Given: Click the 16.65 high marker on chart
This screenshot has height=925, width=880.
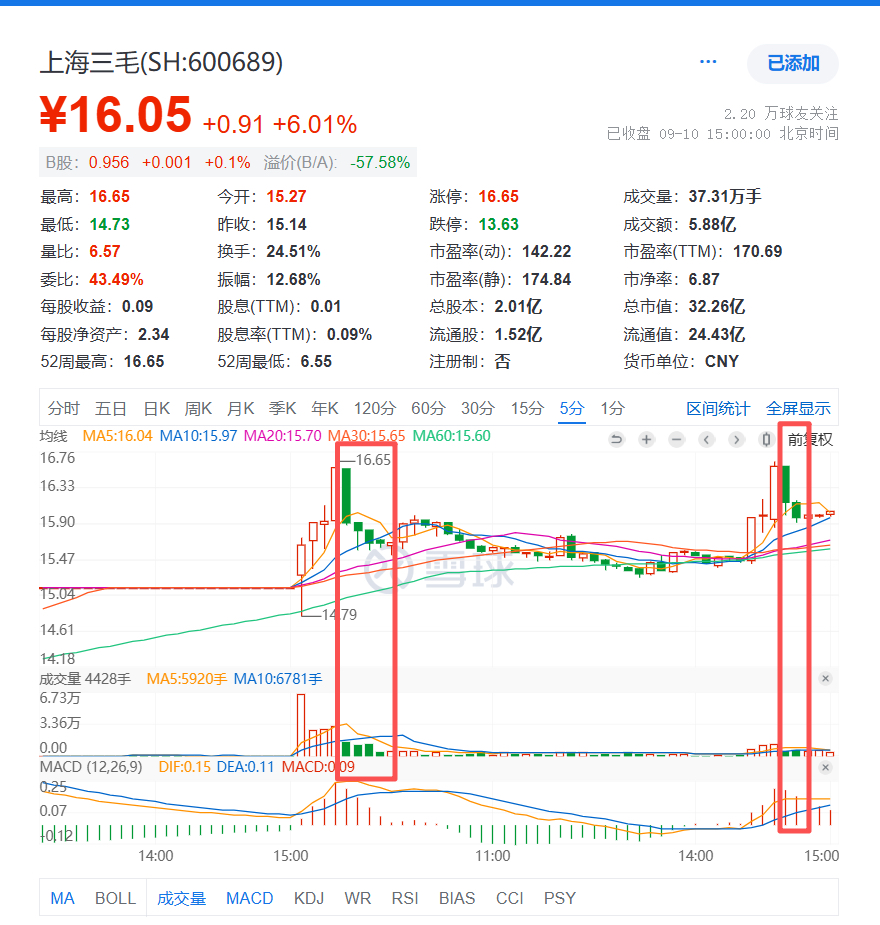Looking at the screenshot, I should pyautogui.click(x=373, y=460).
